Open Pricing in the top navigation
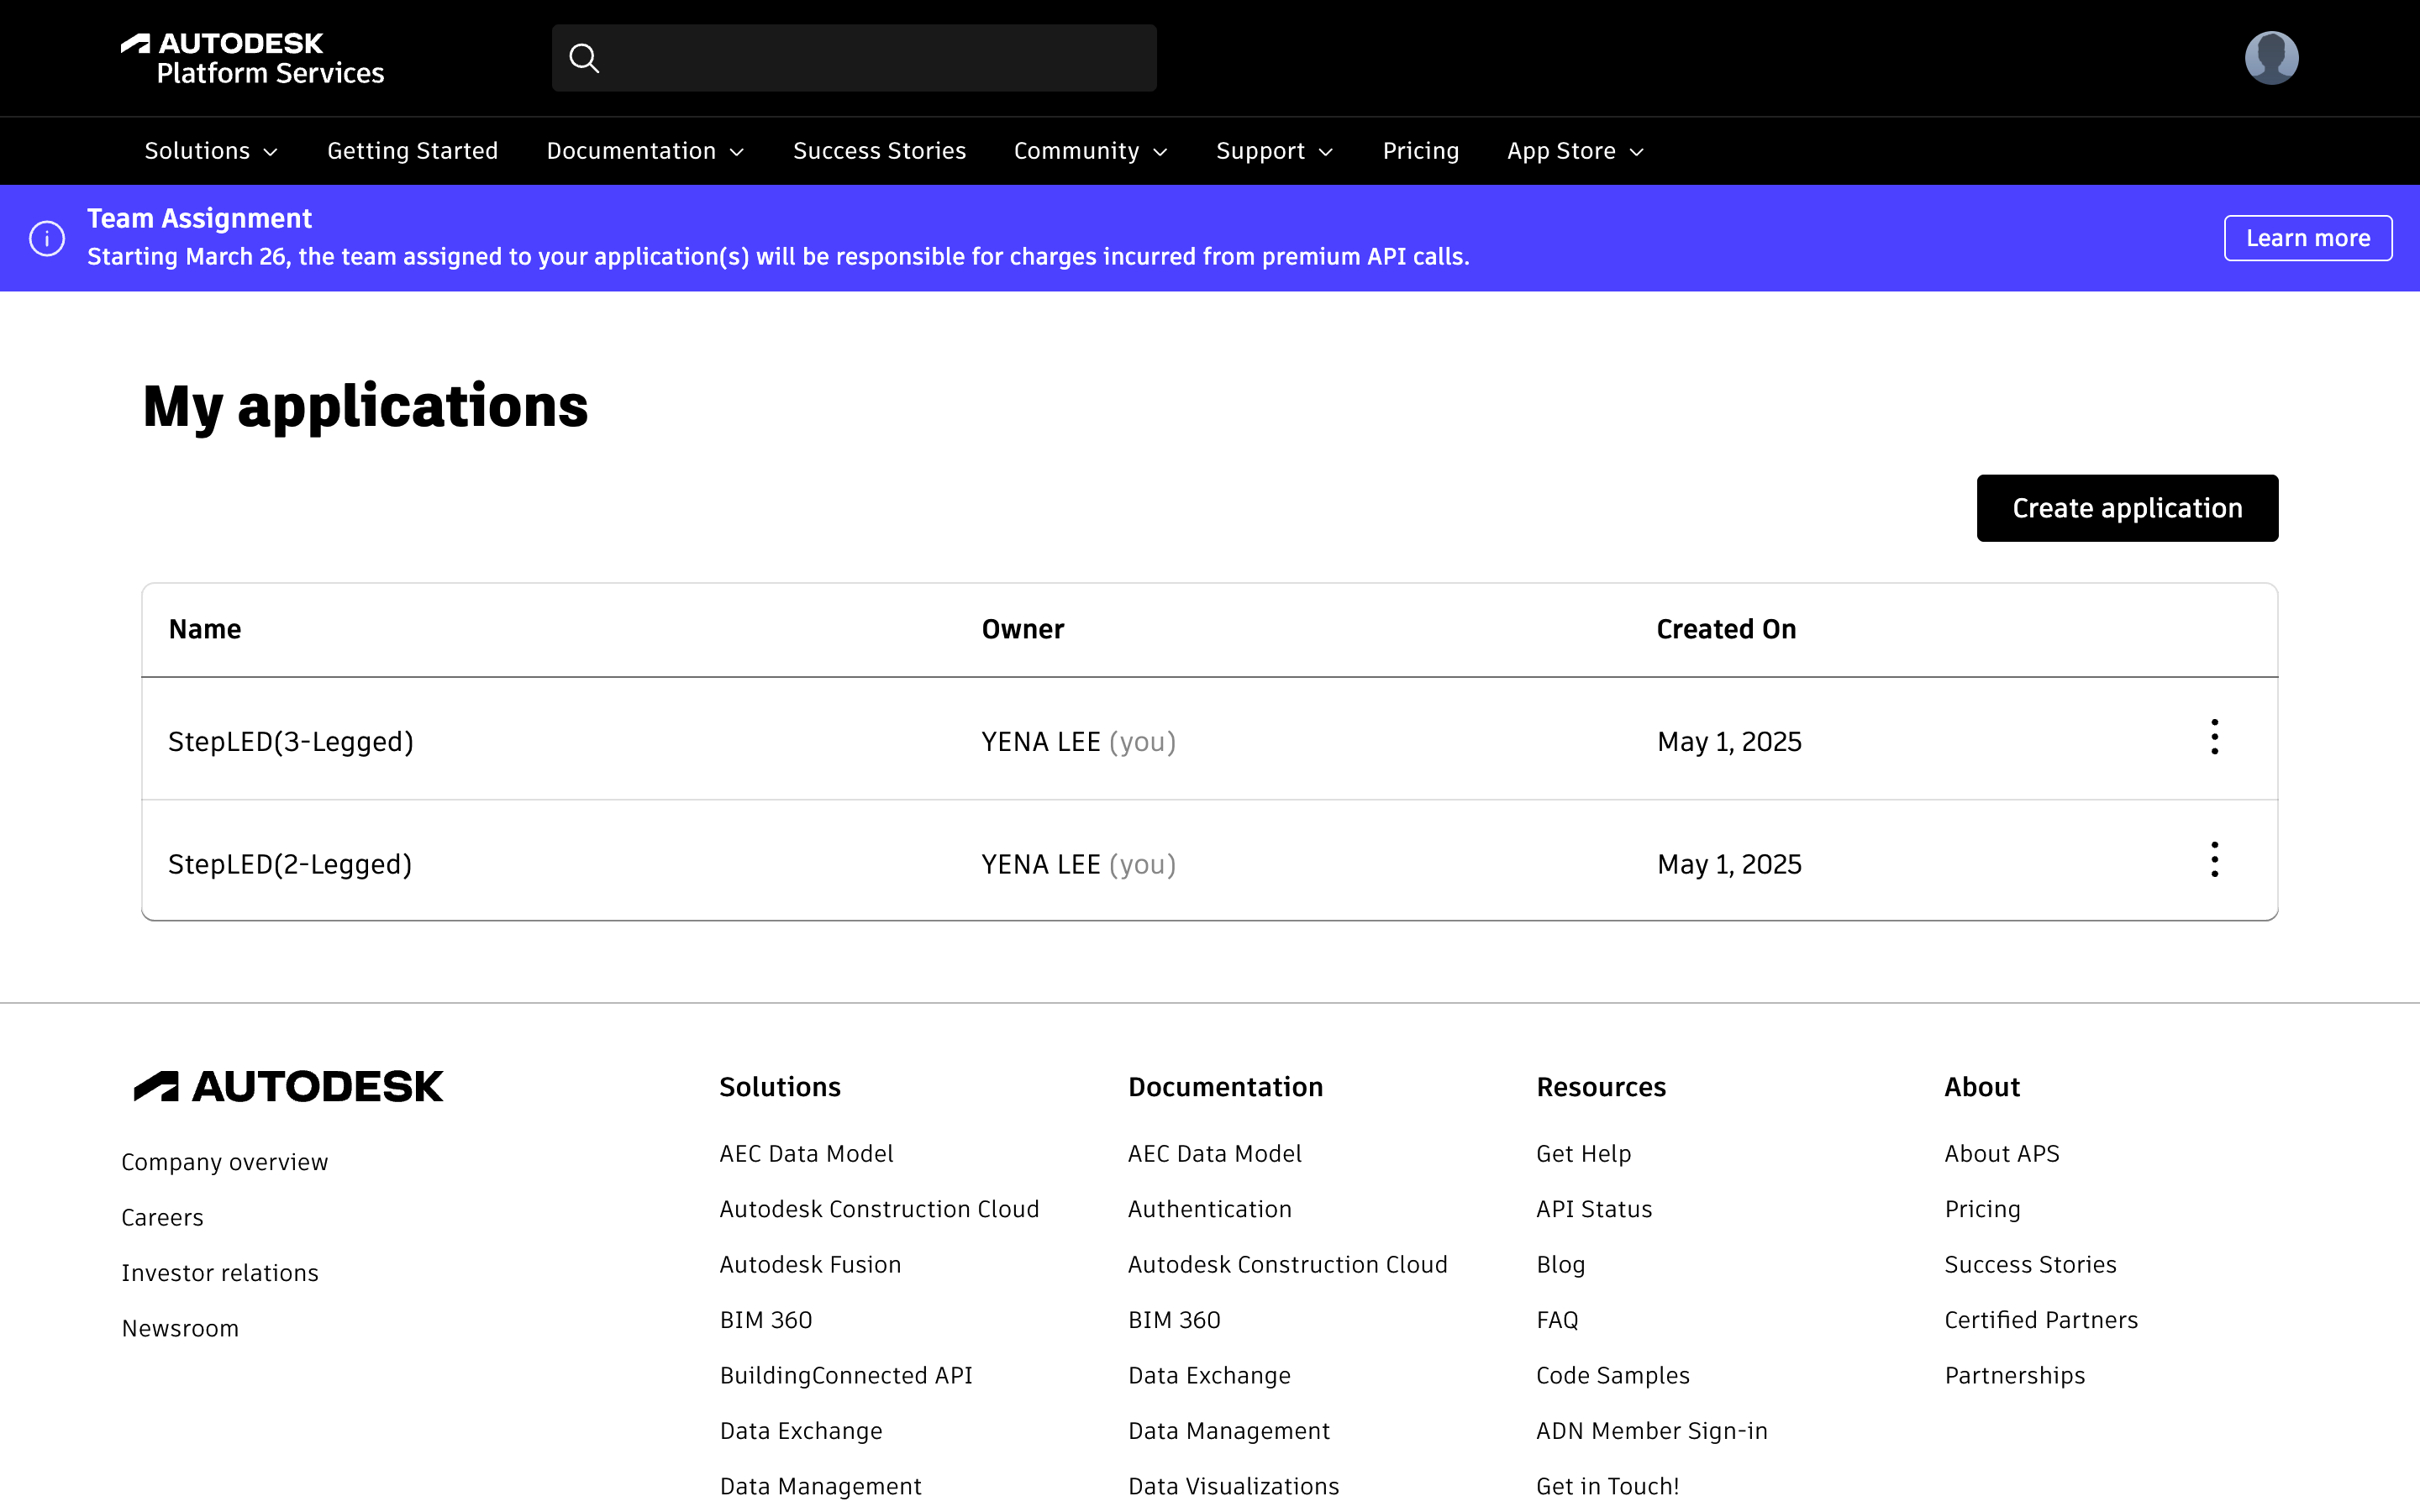Viewport: 2420px width, 1512px height. (1420, 151)
